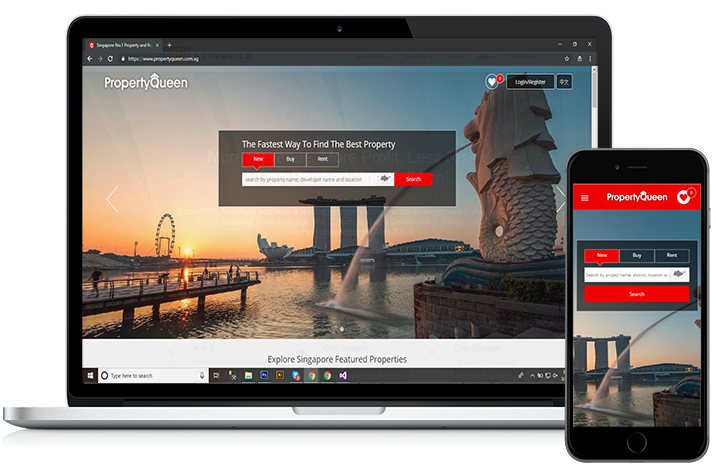This screenshot has height=473, width=716.
Task: Open Visual Studio from the taskbar
Action: coord(343,375)
